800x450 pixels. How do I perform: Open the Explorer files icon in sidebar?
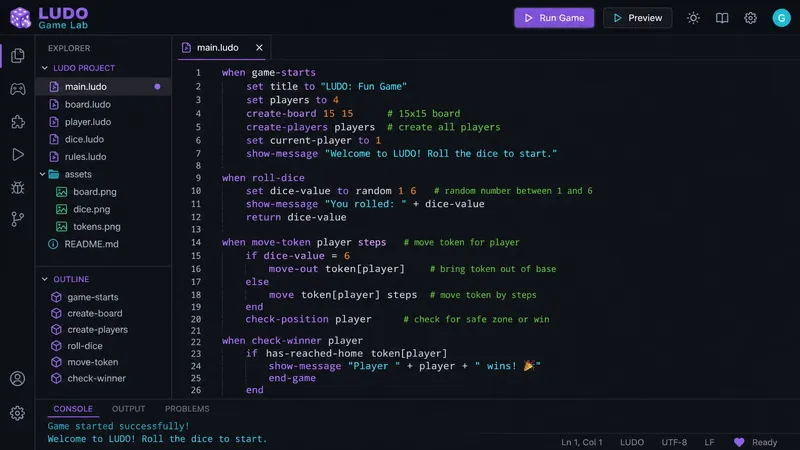click(17, 55)
